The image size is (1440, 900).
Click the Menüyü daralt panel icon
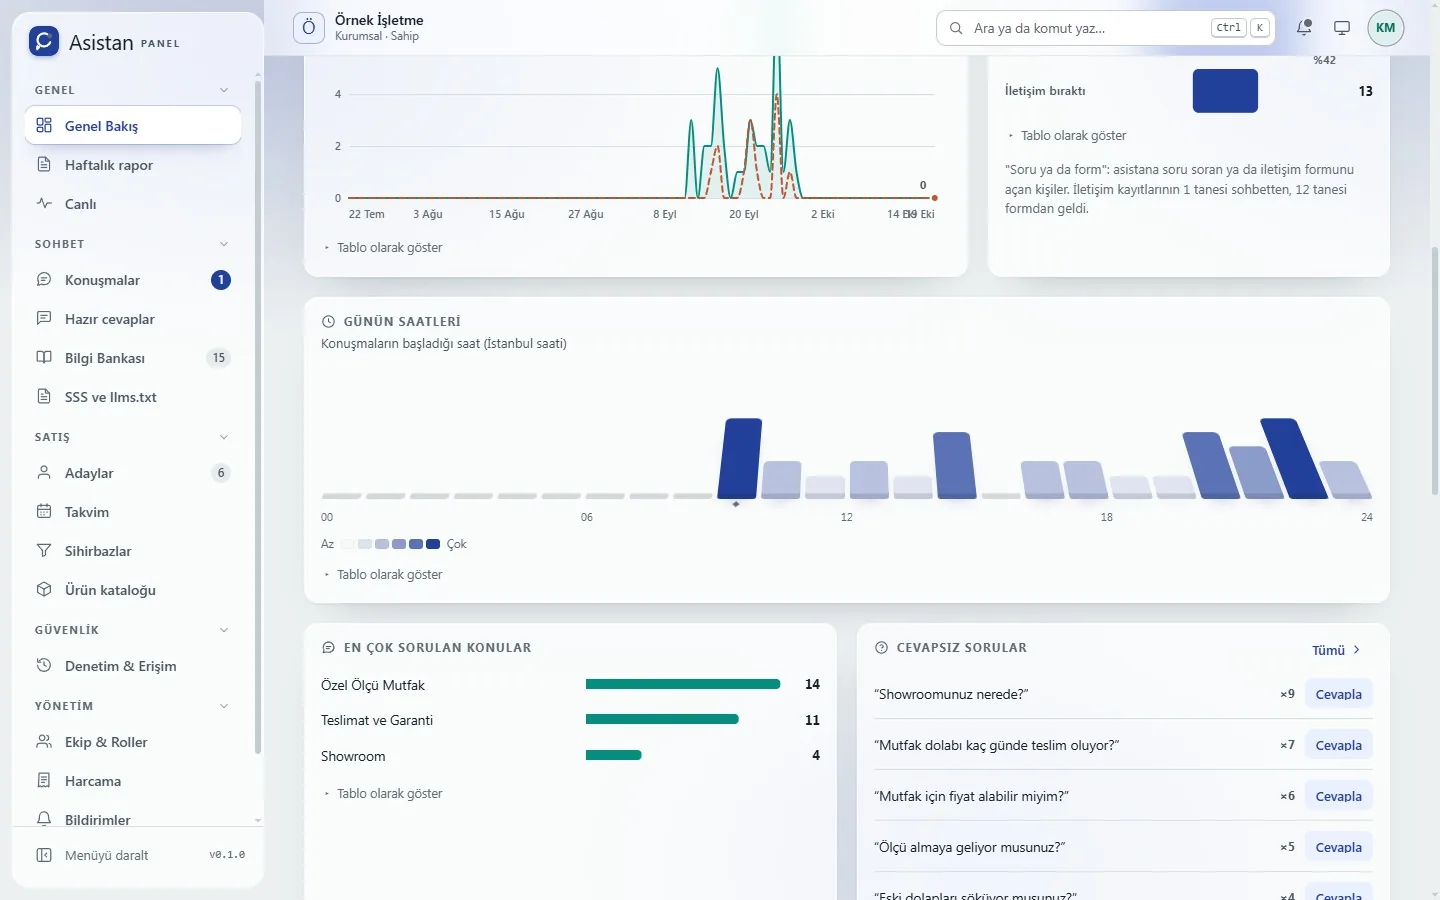tap(44, 855)
